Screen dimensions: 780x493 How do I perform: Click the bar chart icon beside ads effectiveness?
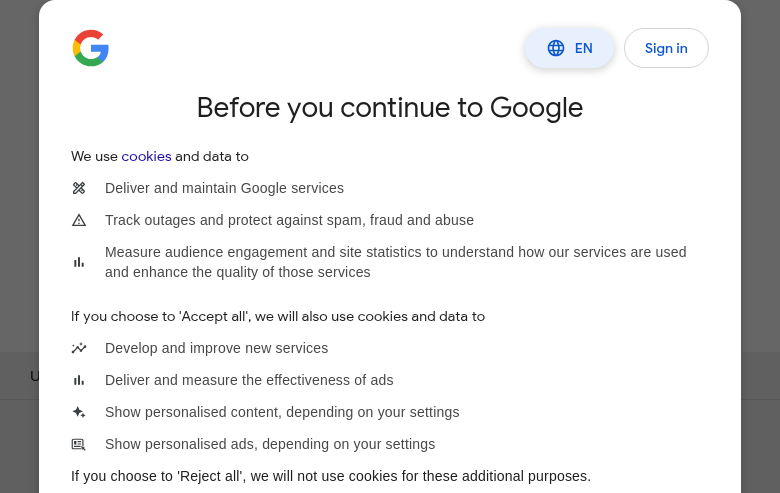tap(79, 380)
